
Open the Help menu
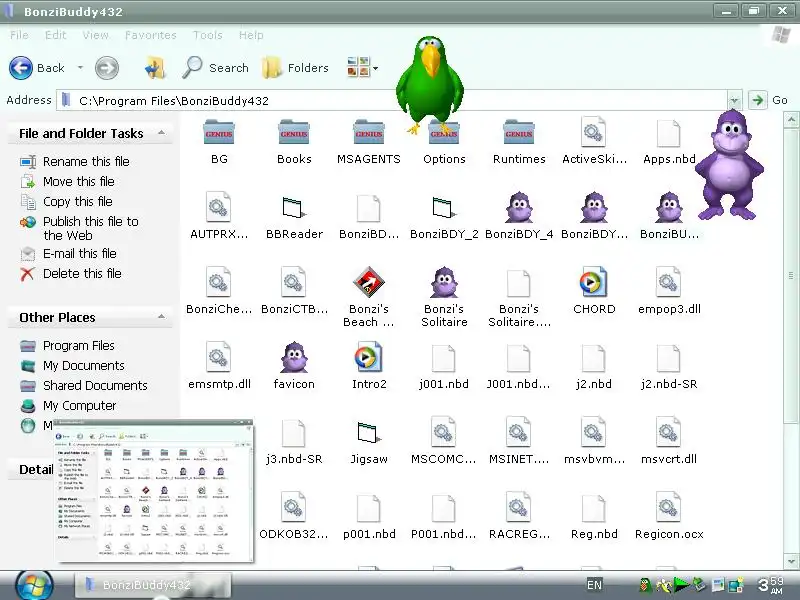[251, 35]
